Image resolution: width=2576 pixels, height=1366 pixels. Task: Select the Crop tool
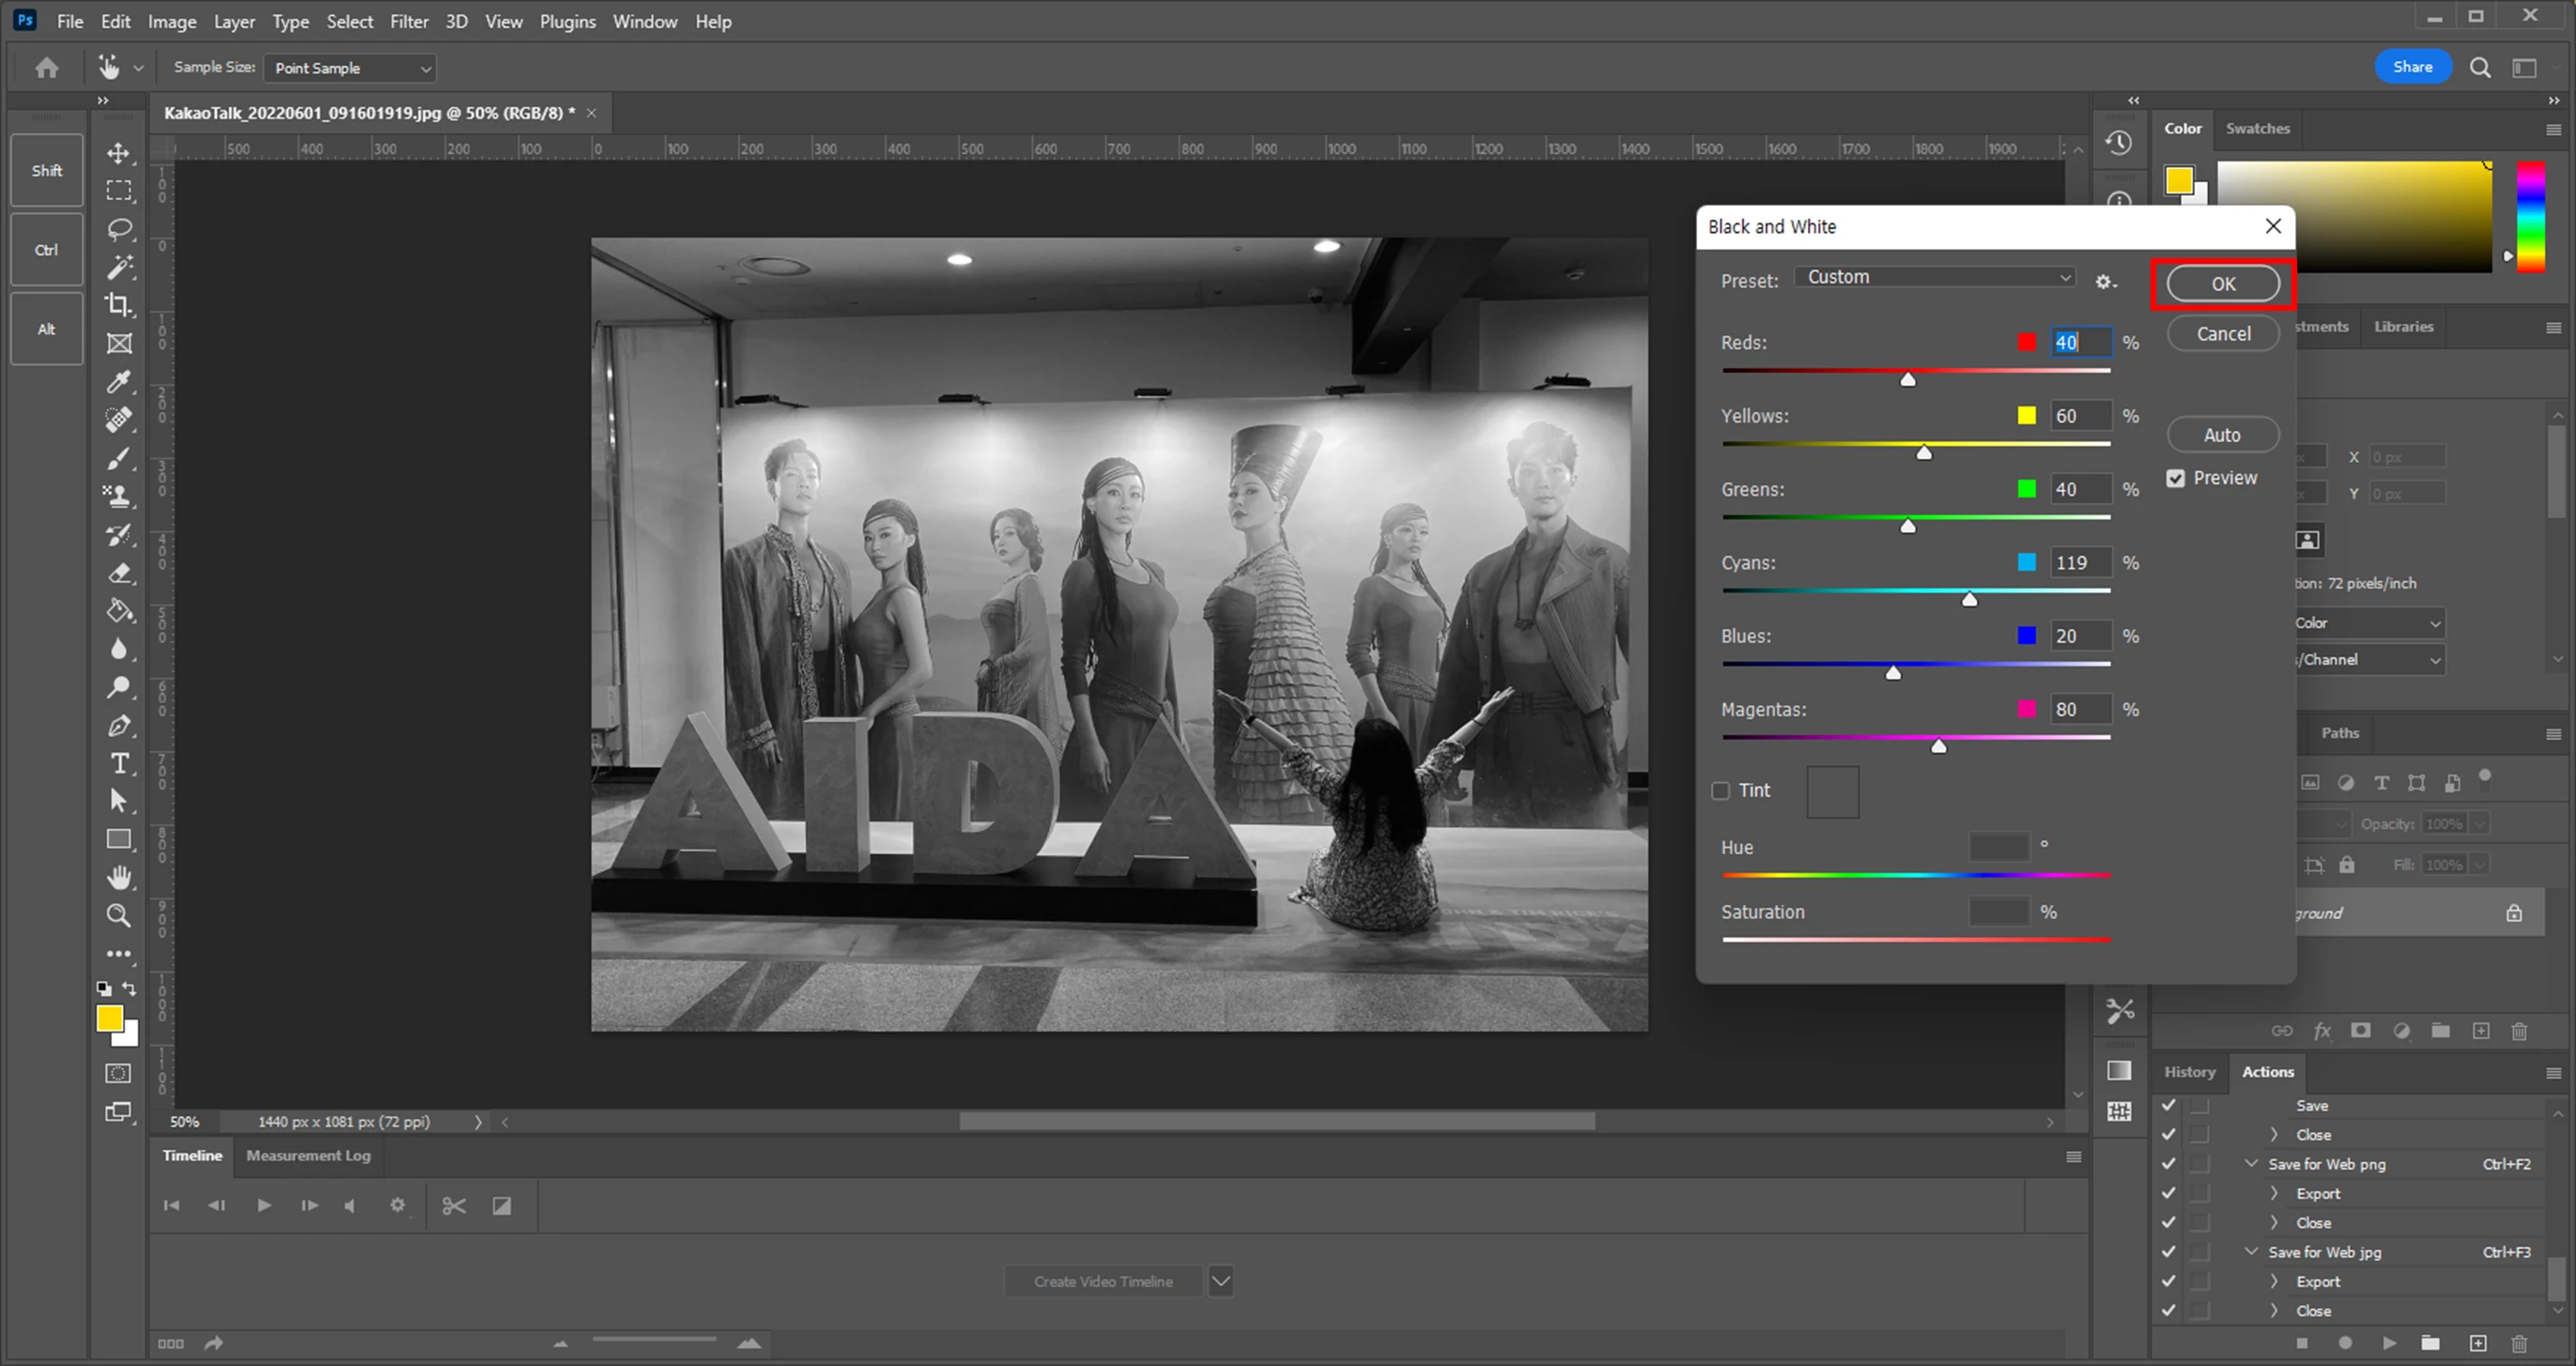pos(119,305)
